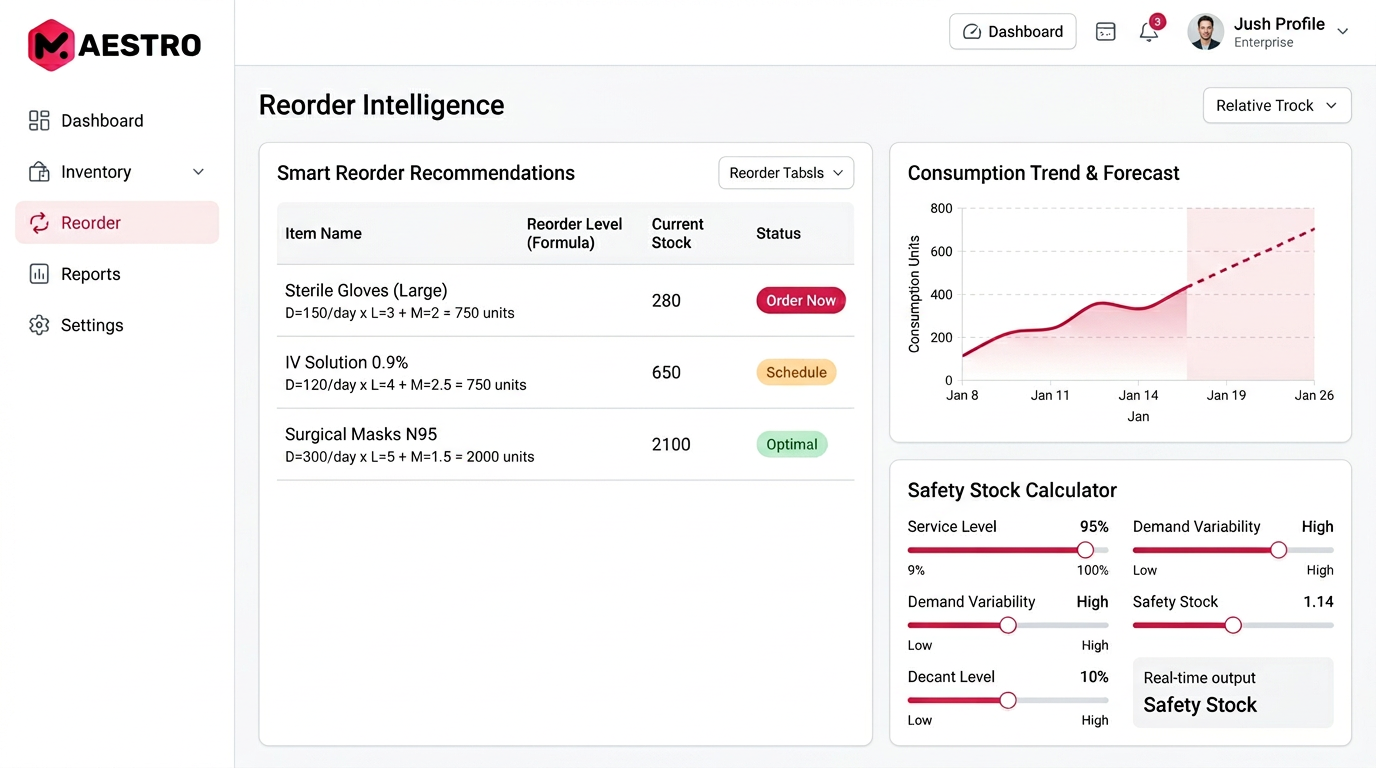Click the Maestro logo icon
This screenshot has height=768, width=1376.
[x=51, y=45]
